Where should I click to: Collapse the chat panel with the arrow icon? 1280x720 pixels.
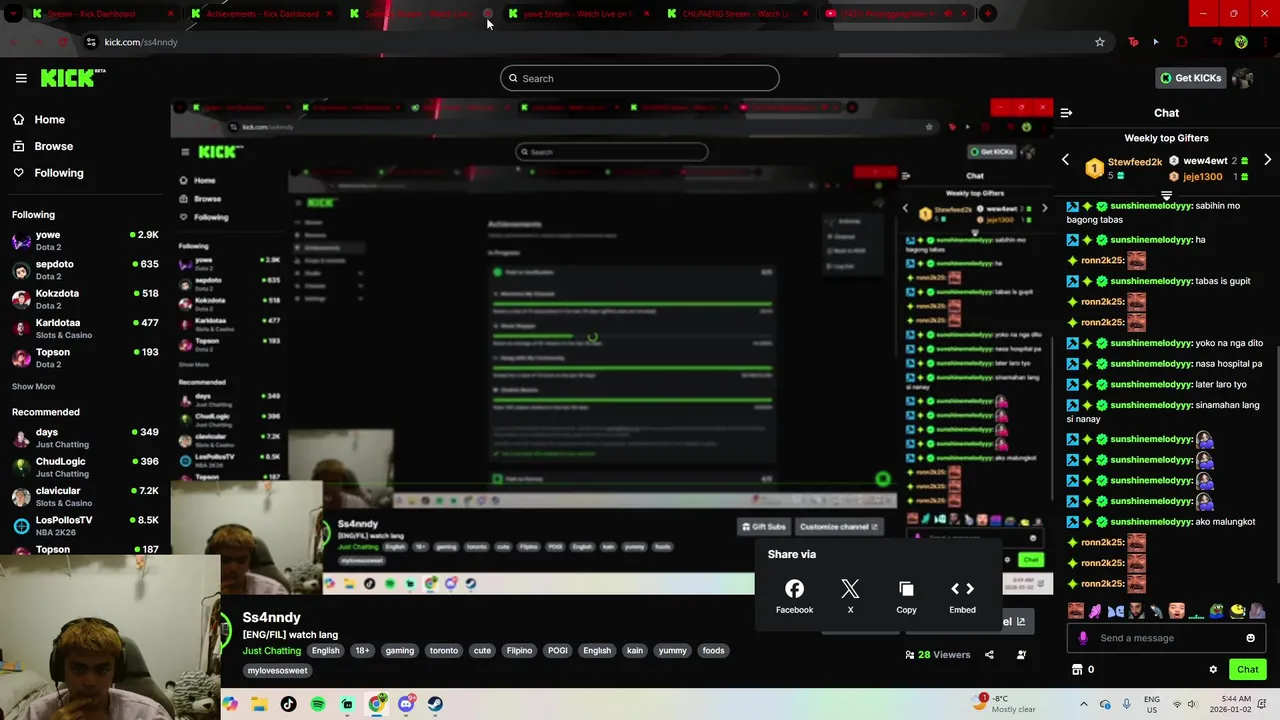(x=1066, y=113)
